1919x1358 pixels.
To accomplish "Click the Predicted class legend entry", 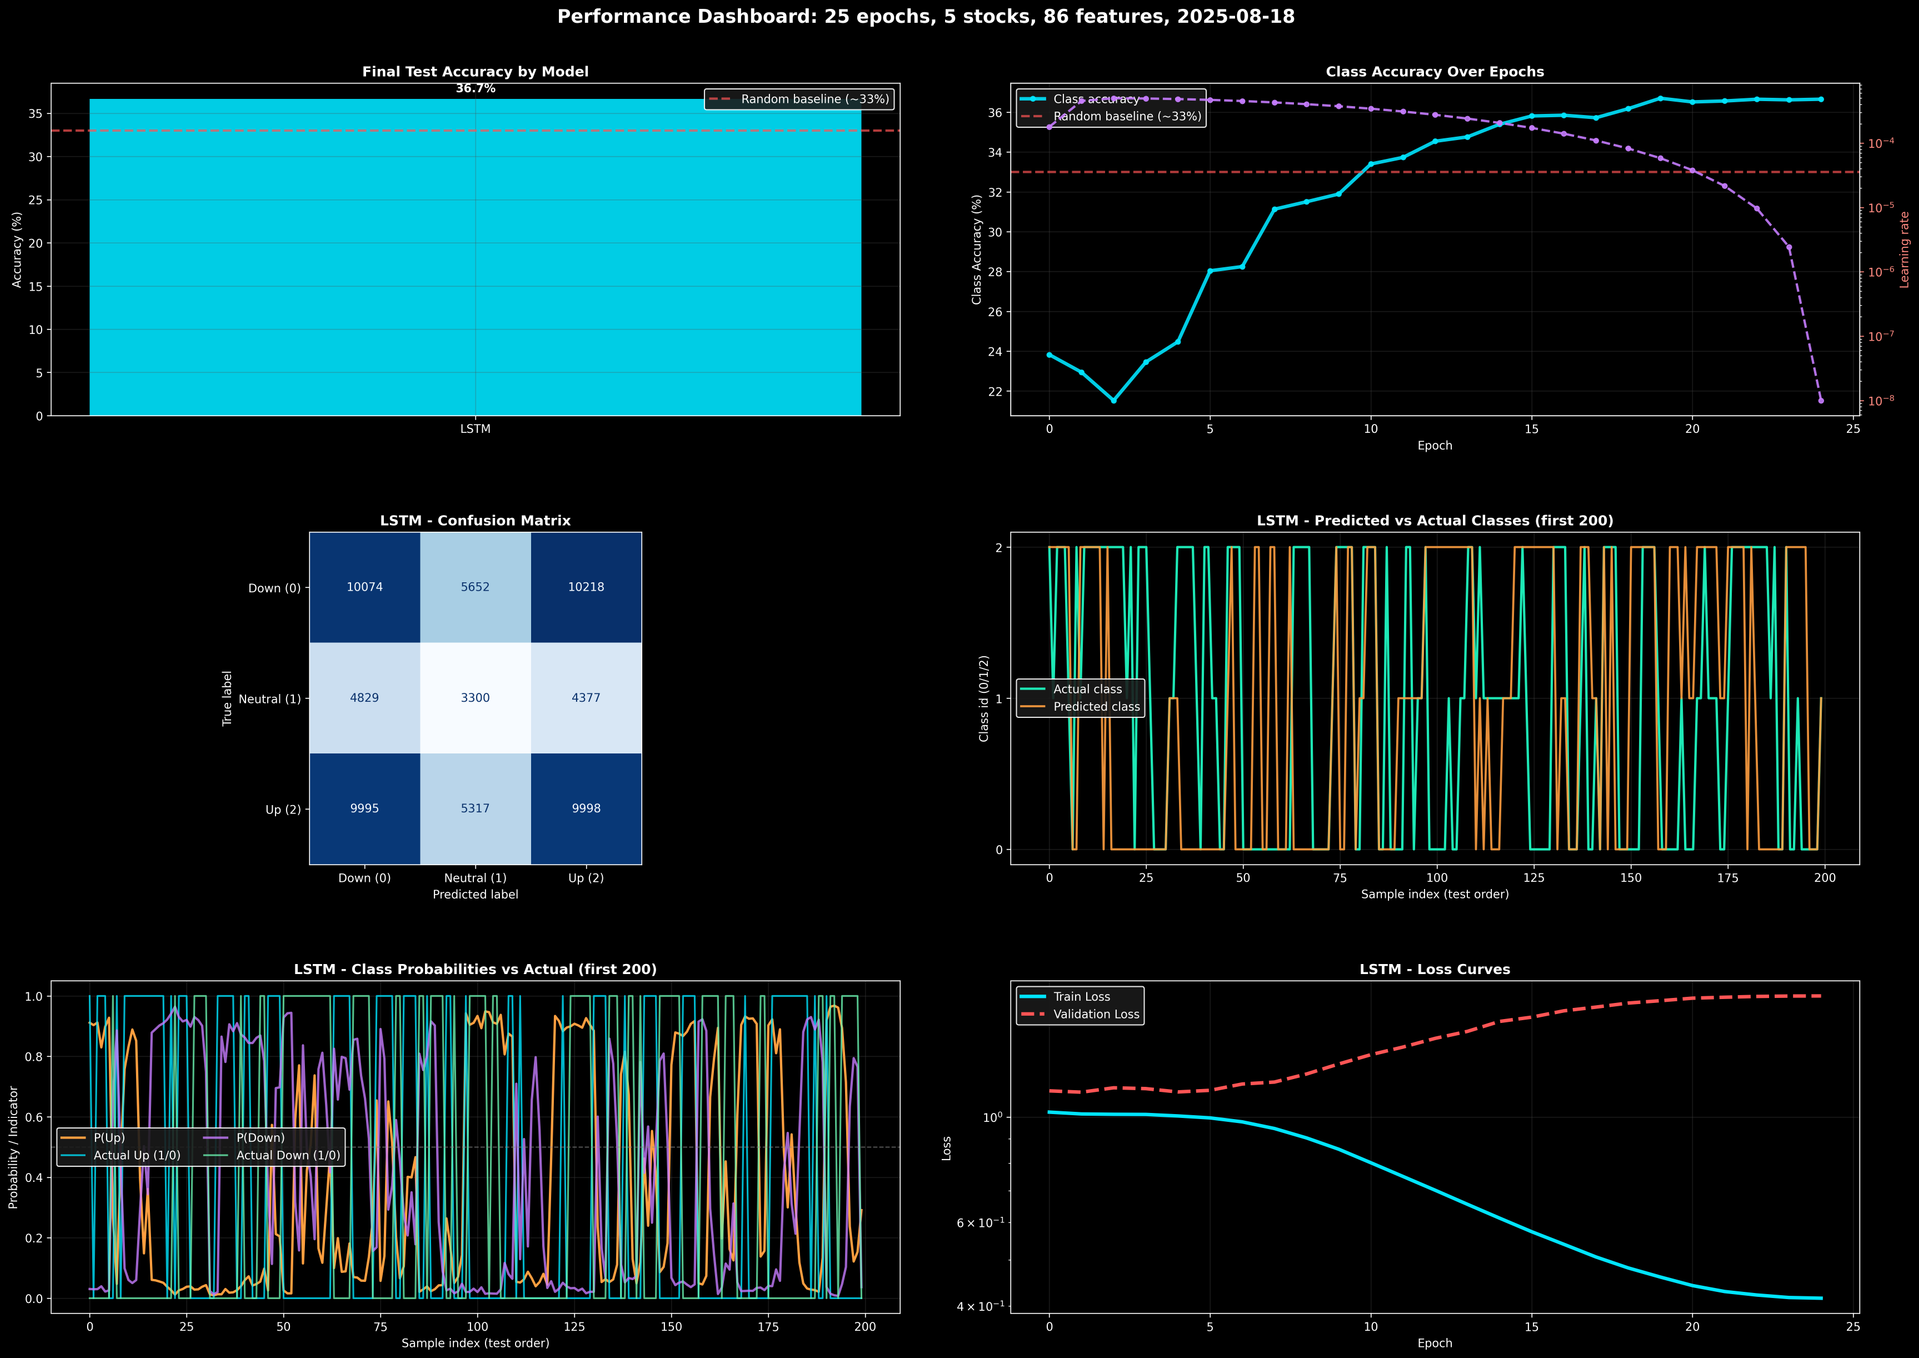I will tap(1096, 706).
